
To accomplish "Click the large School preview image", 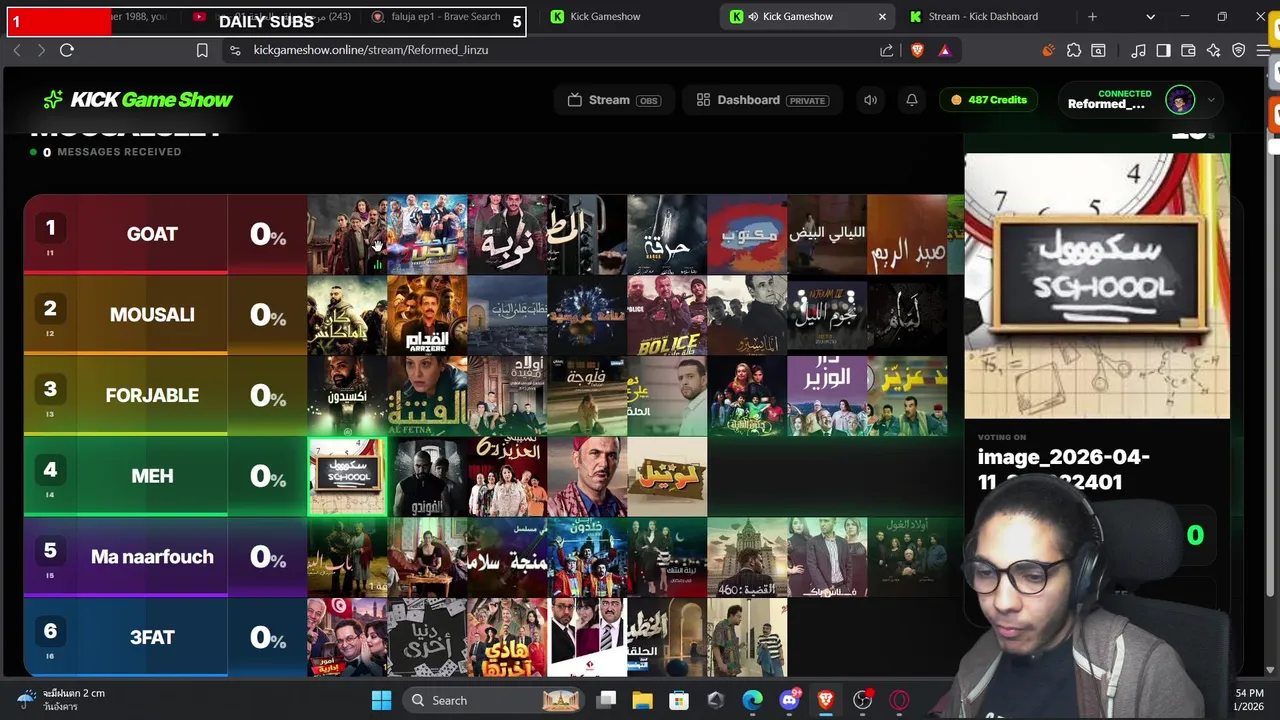I will pyautogui.click(x=1097, y=286).
